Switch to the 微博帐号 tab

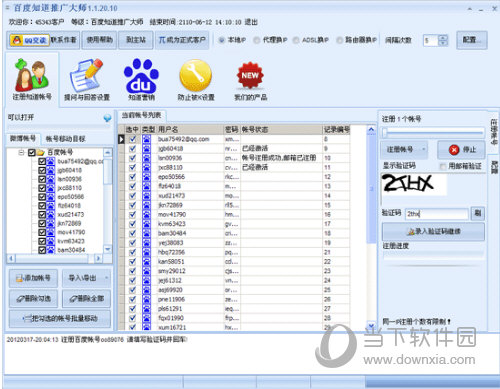(x=23, y=138)
